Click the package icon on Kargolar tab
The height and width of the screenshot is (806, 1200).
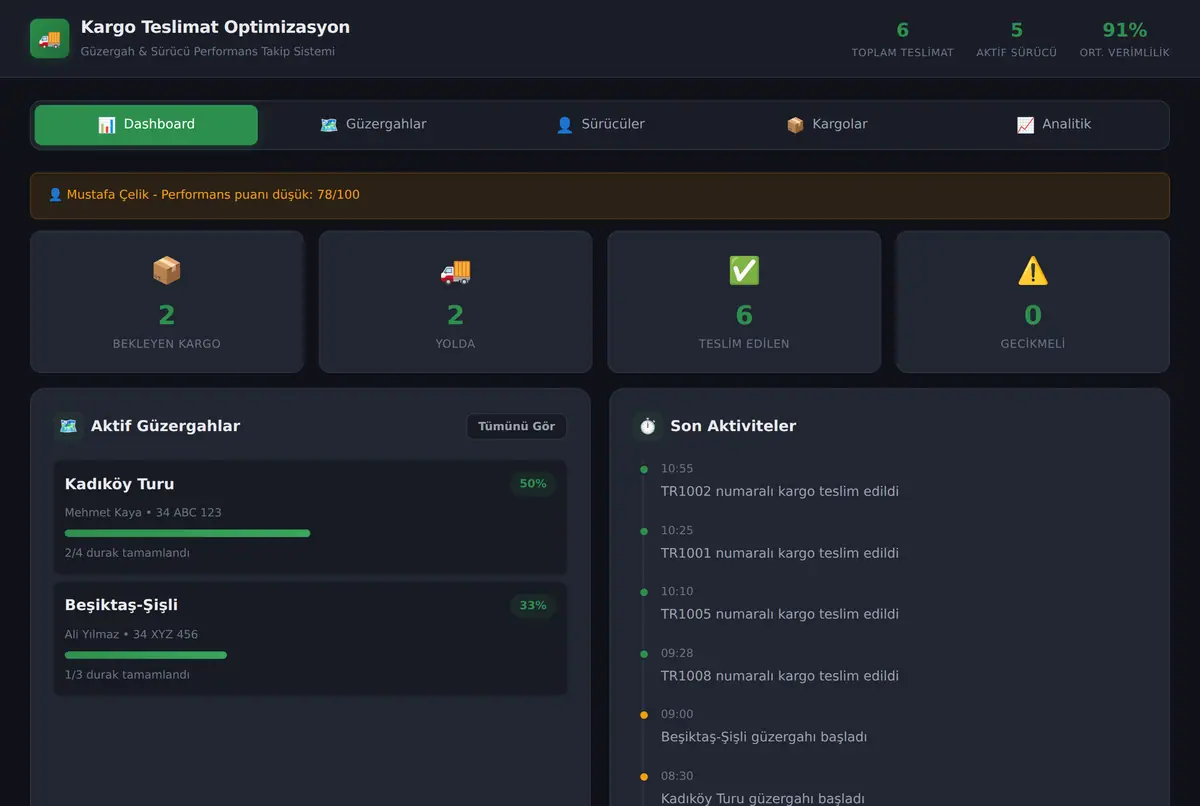tap(795, 125)
